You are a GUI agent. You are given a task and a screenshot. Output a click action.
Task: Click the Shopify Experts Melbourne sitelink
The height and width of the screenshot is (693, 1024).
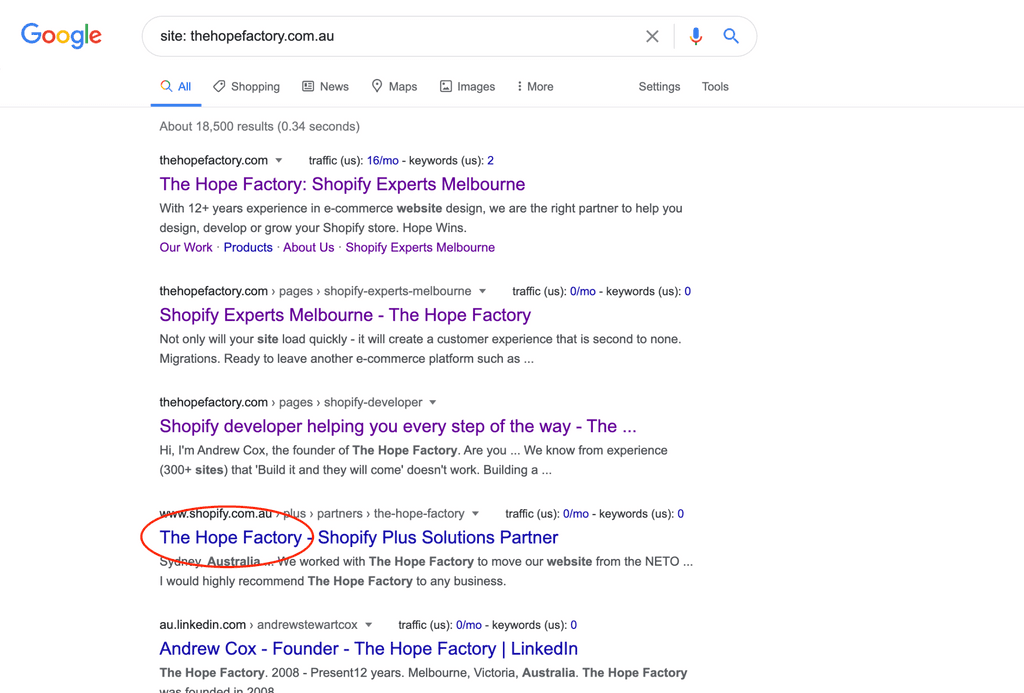point(420,248)
